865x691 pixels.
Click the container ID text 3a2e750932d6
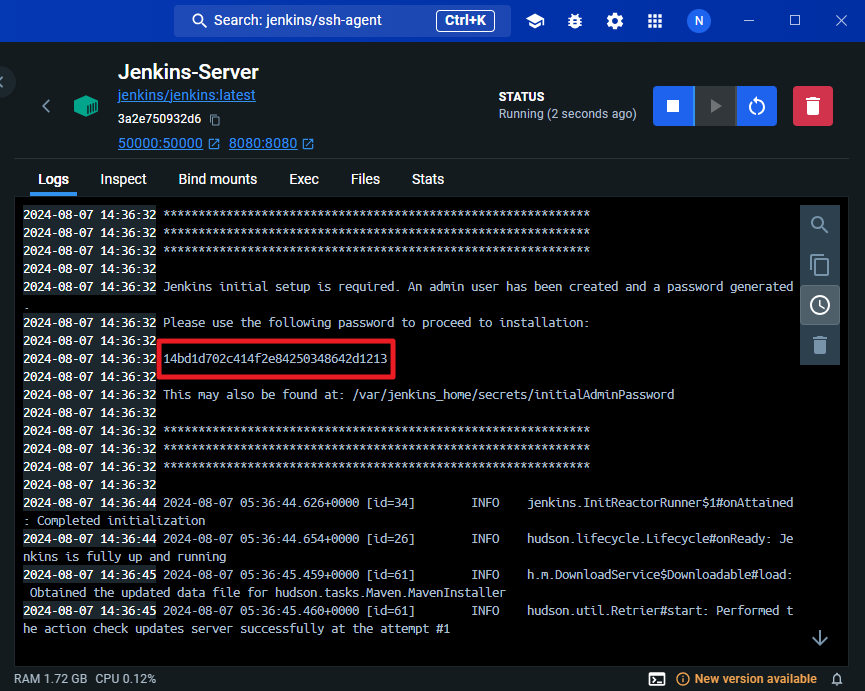coord(159,119)
